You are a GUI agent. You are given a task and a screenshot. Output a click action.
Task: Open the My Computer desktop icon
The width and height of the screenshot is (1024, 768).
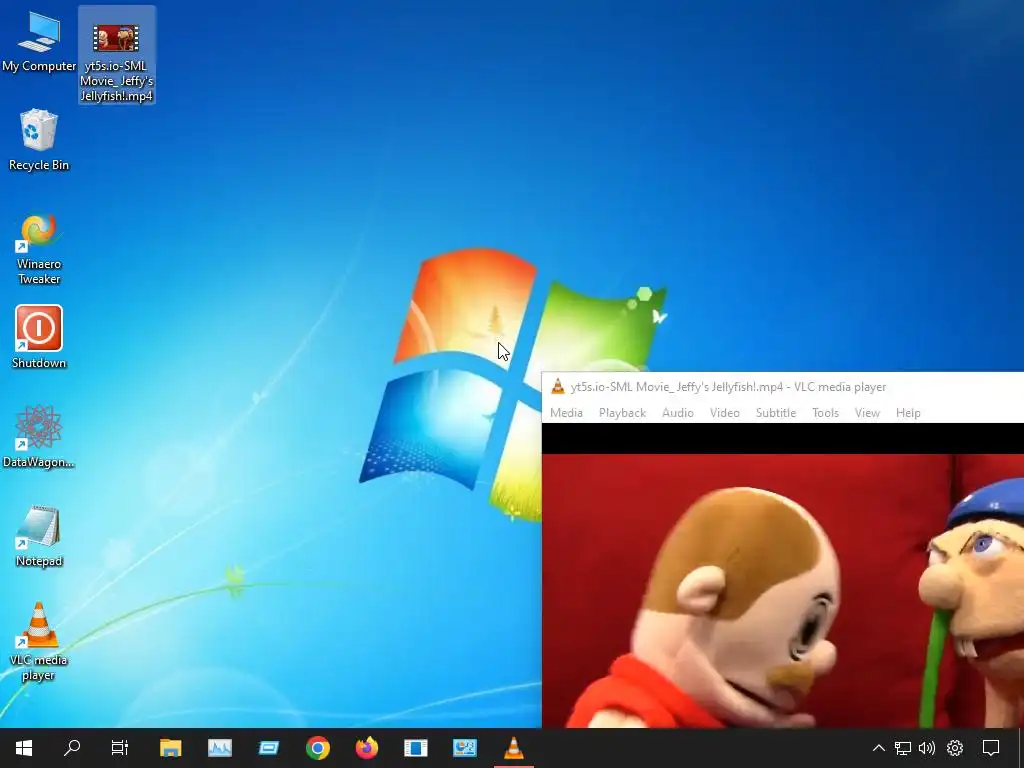click(x=39, y=42)
